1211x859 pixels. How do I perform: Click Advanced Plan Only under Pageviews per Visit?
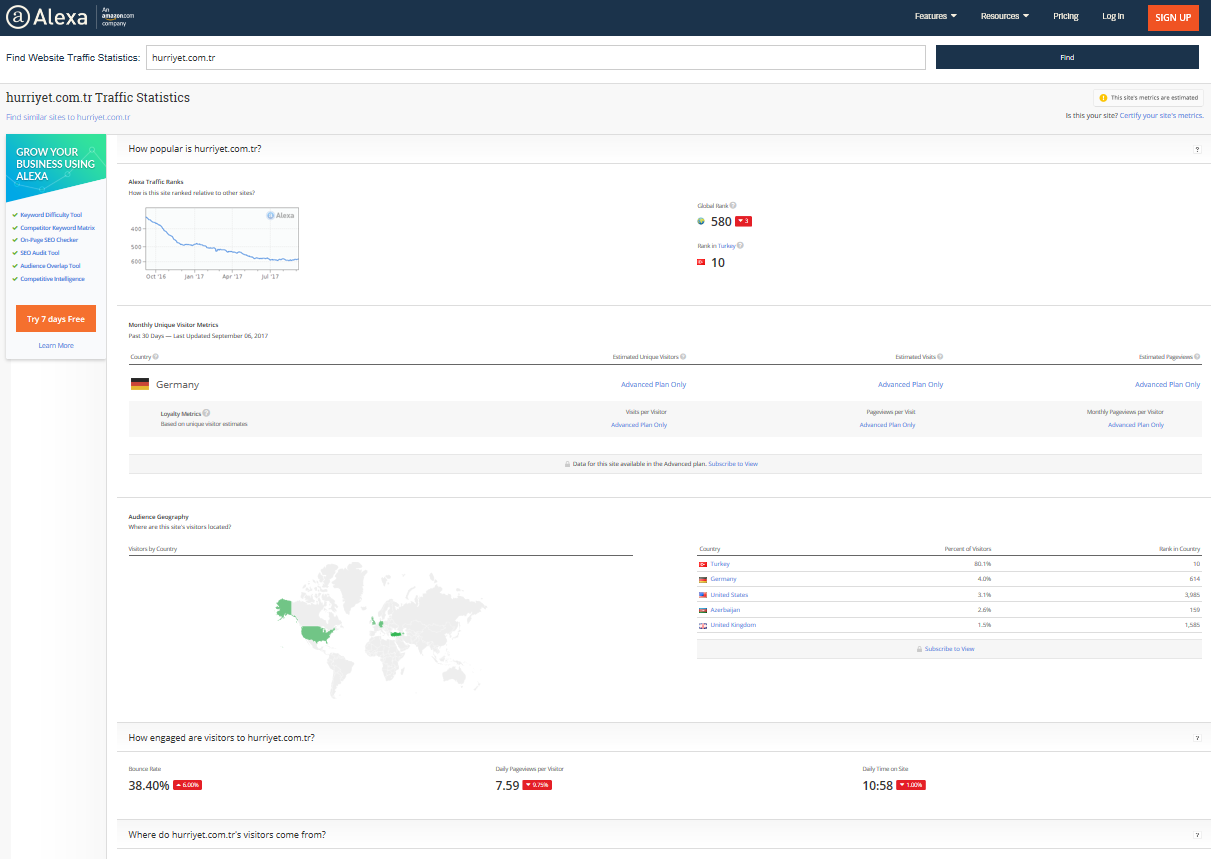point(887,425)
